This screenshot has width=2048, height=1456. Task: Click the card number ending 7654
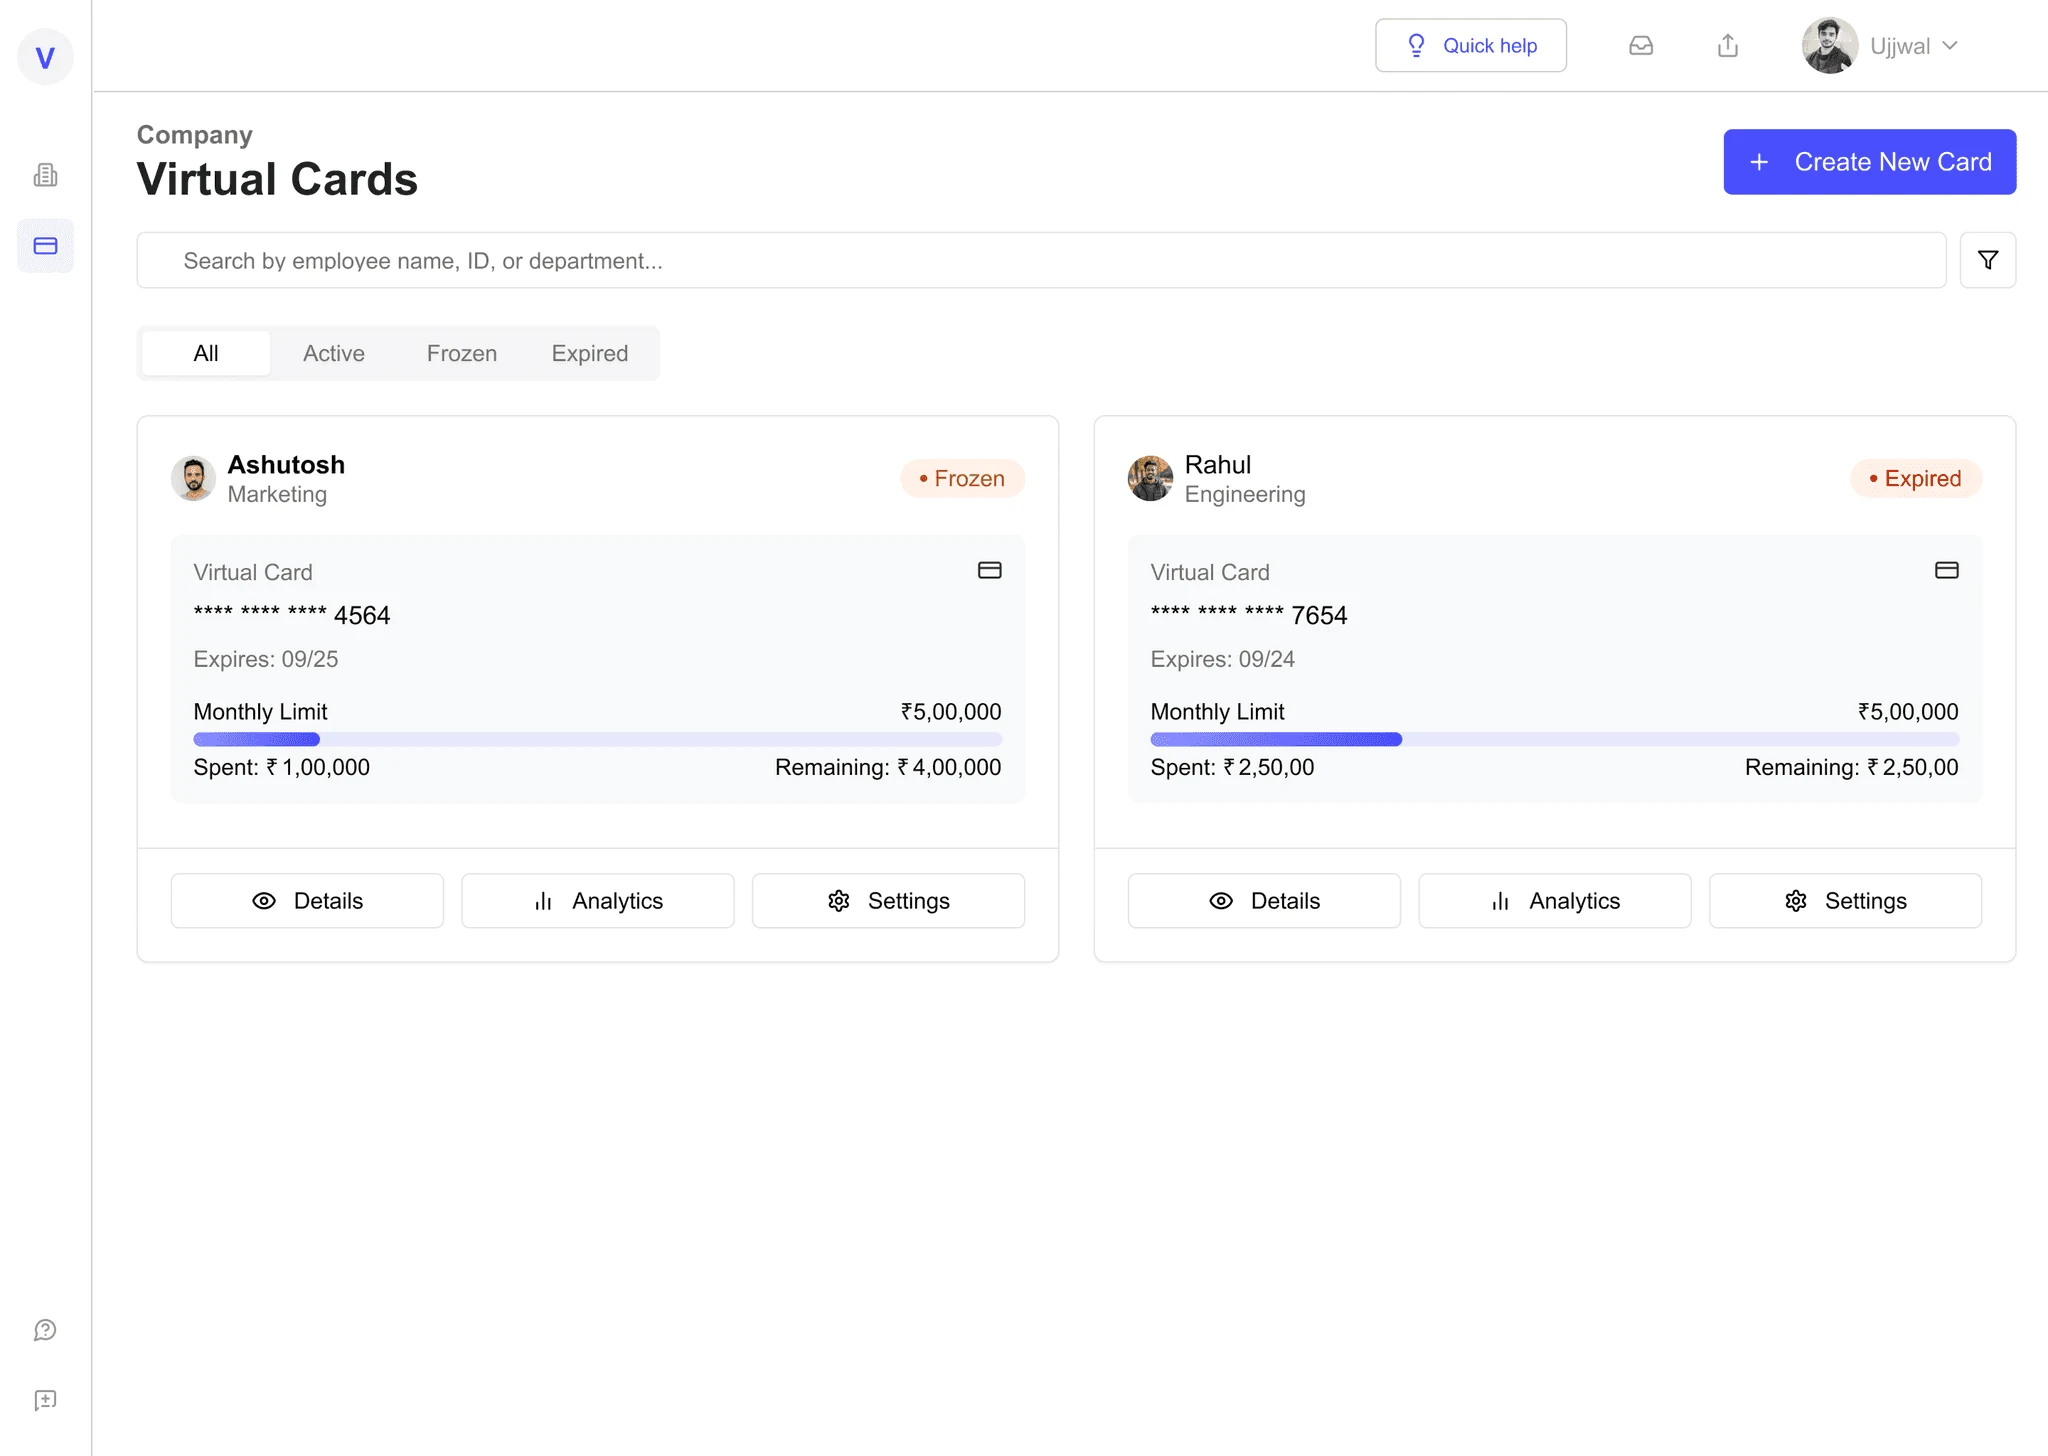click(1249, 615)
